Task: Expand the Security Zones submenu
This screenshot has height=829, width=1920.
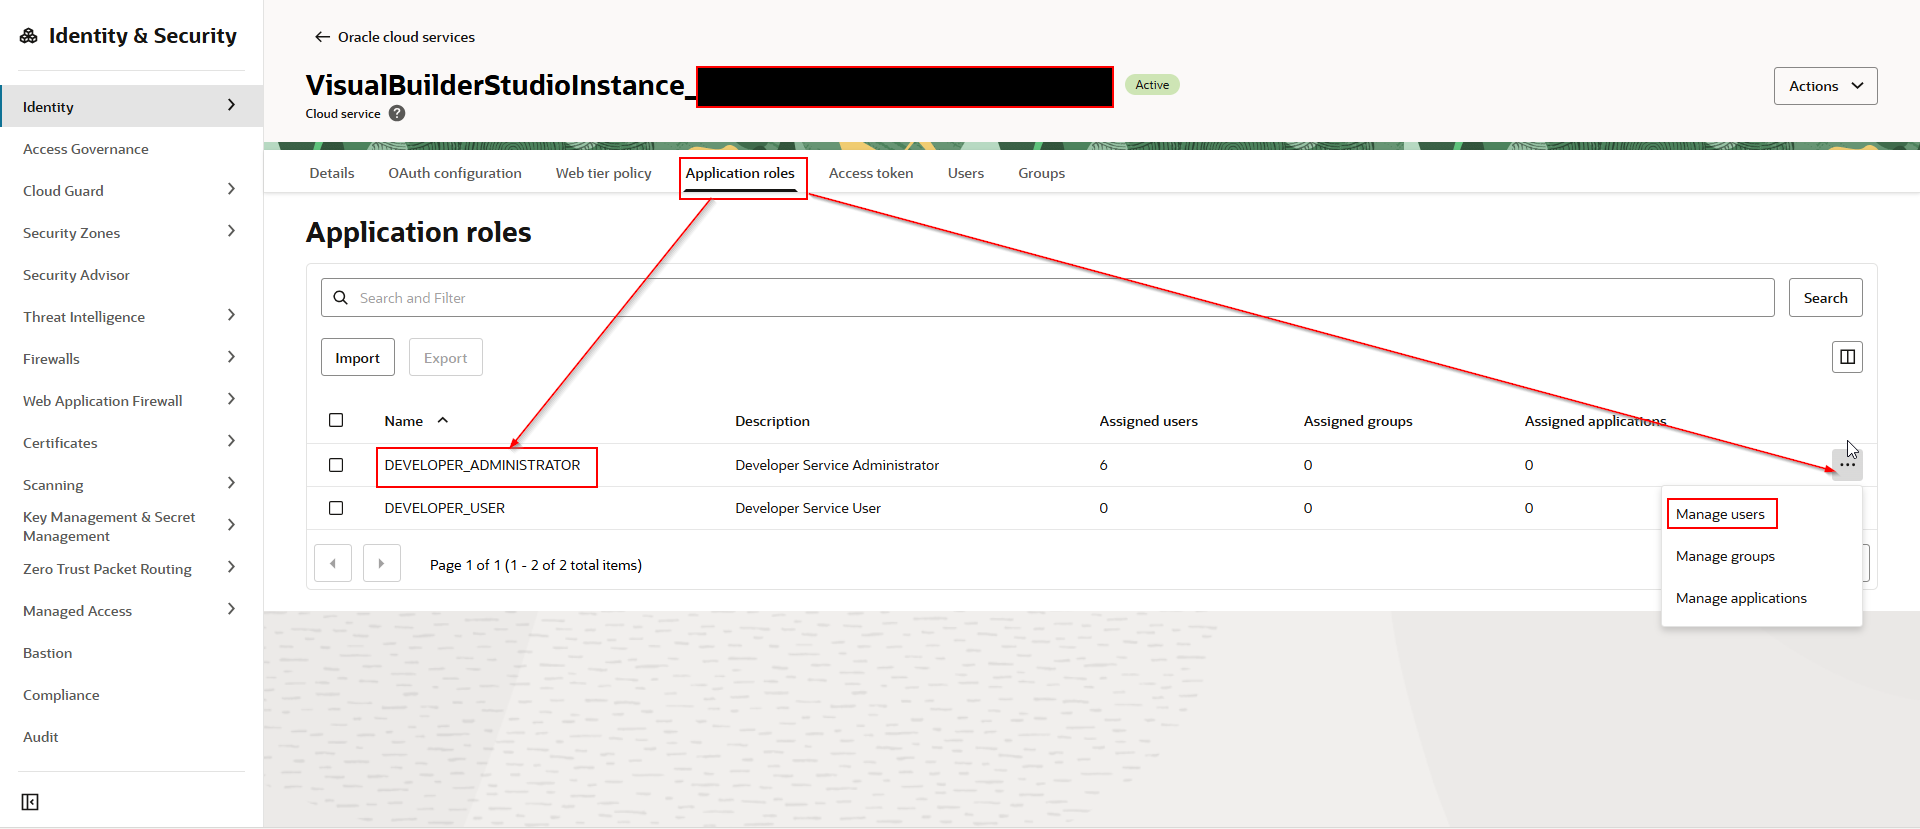Action: tap(231, 231)
